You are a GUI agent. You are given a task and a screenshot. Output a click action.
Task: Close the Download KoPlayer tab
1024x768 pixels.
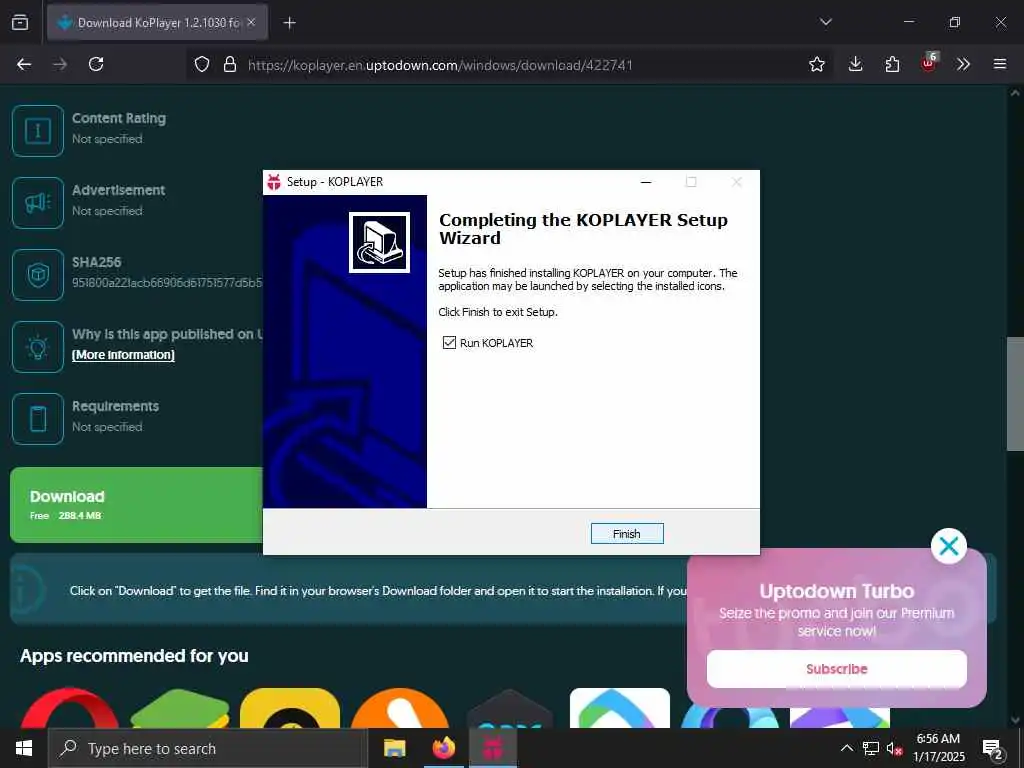pos(251,22)
